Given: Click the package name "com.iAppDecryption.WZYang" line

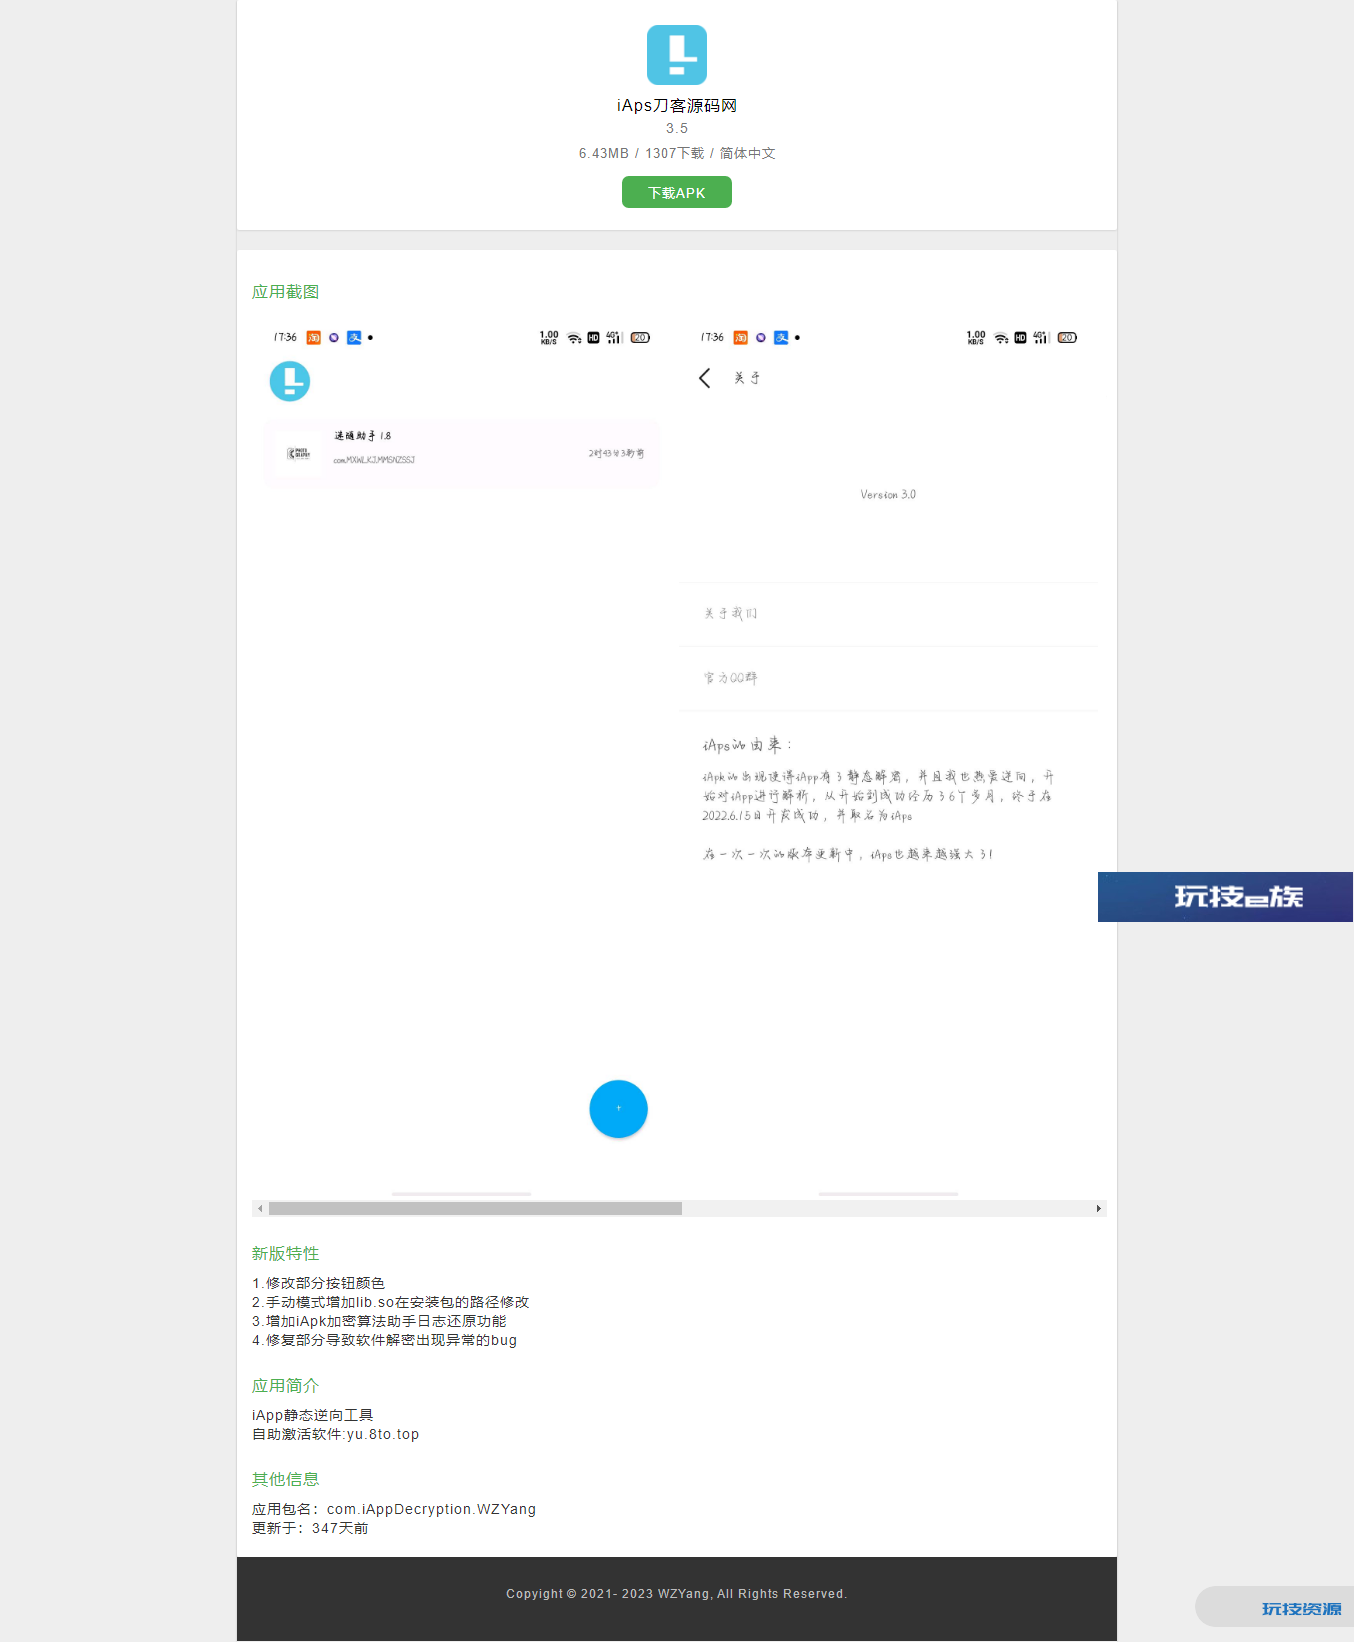Looking at the screenshot, I should 394,1509.
